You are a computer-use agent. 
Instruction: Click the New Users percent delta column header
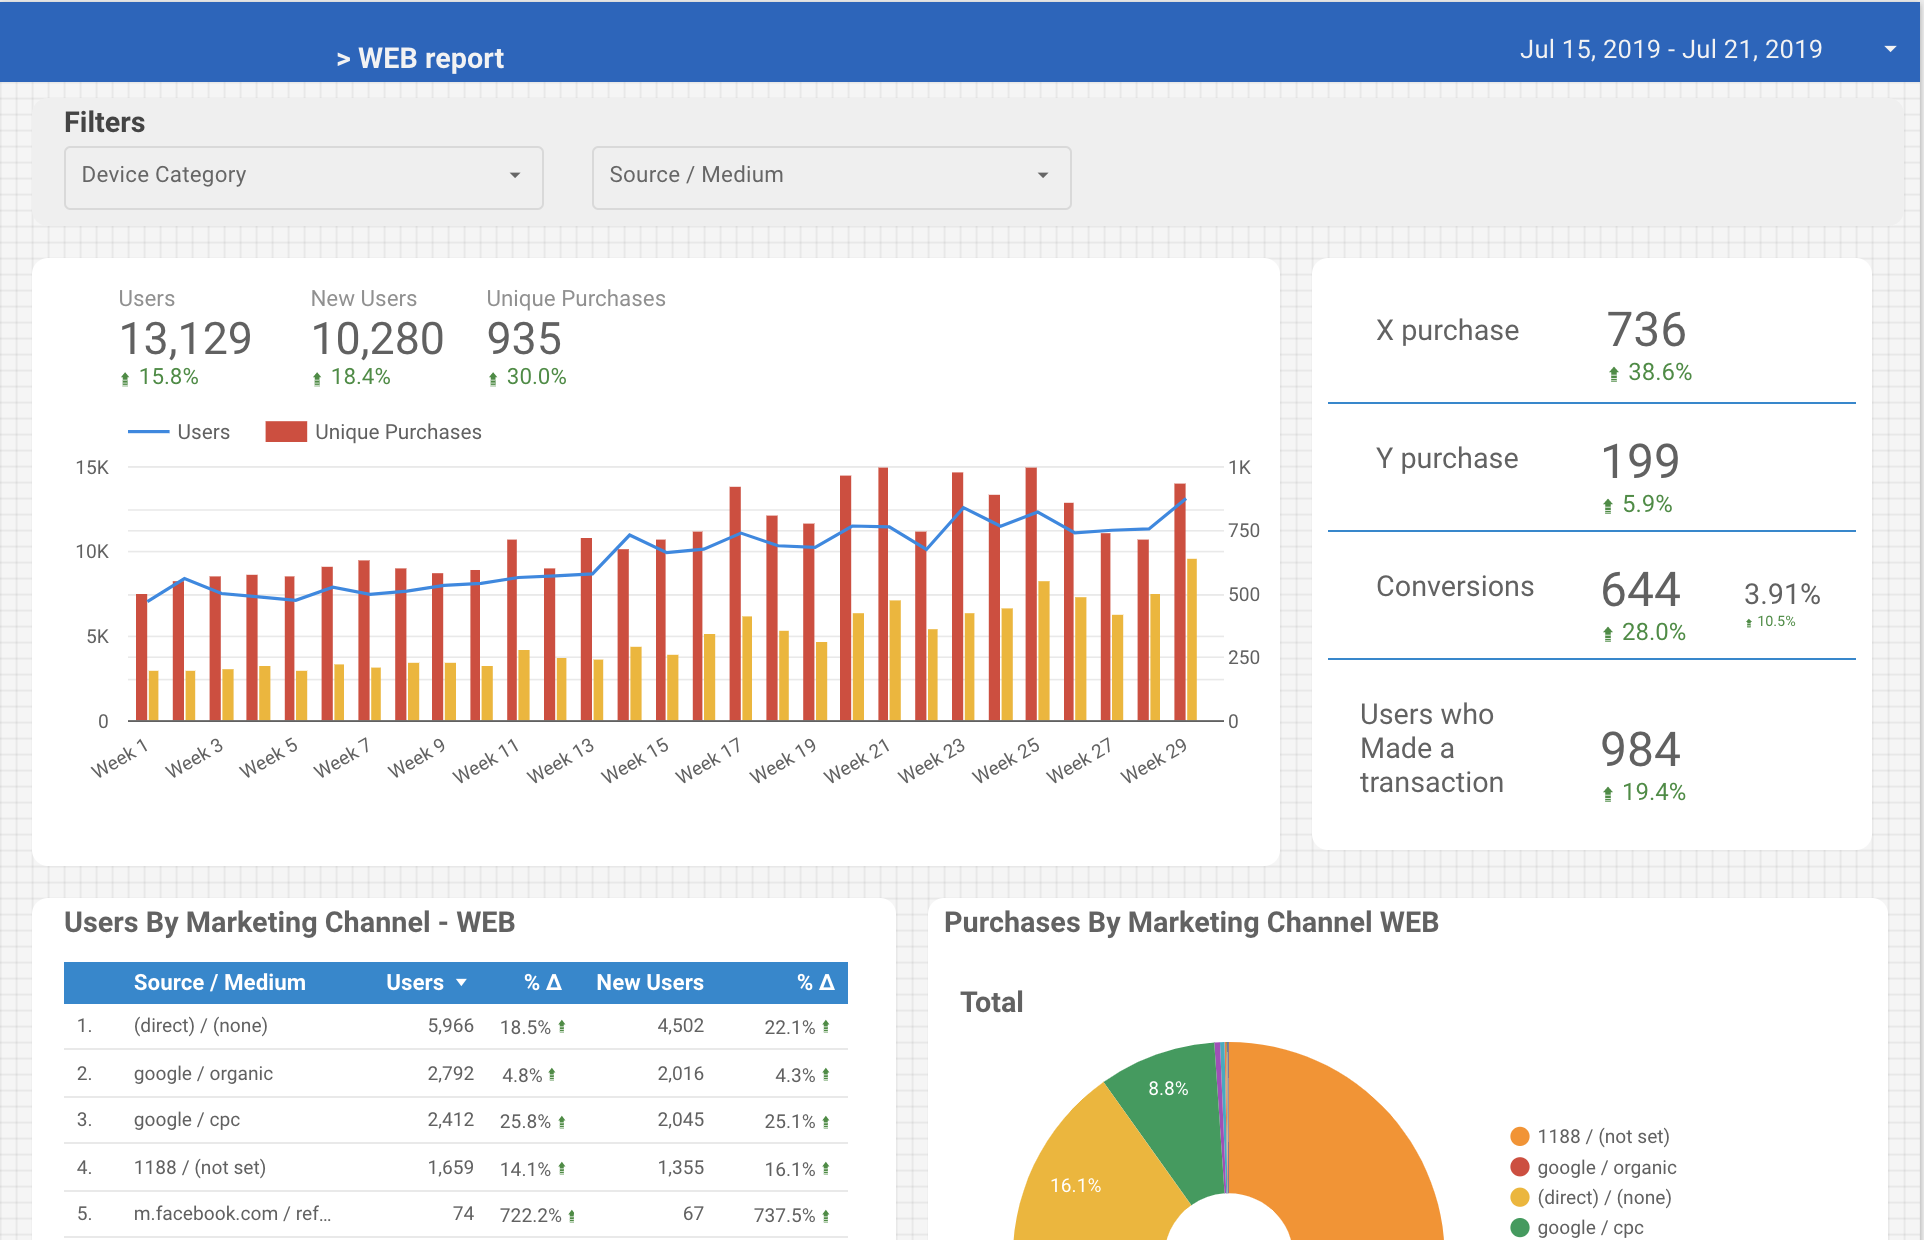[816, 983]
